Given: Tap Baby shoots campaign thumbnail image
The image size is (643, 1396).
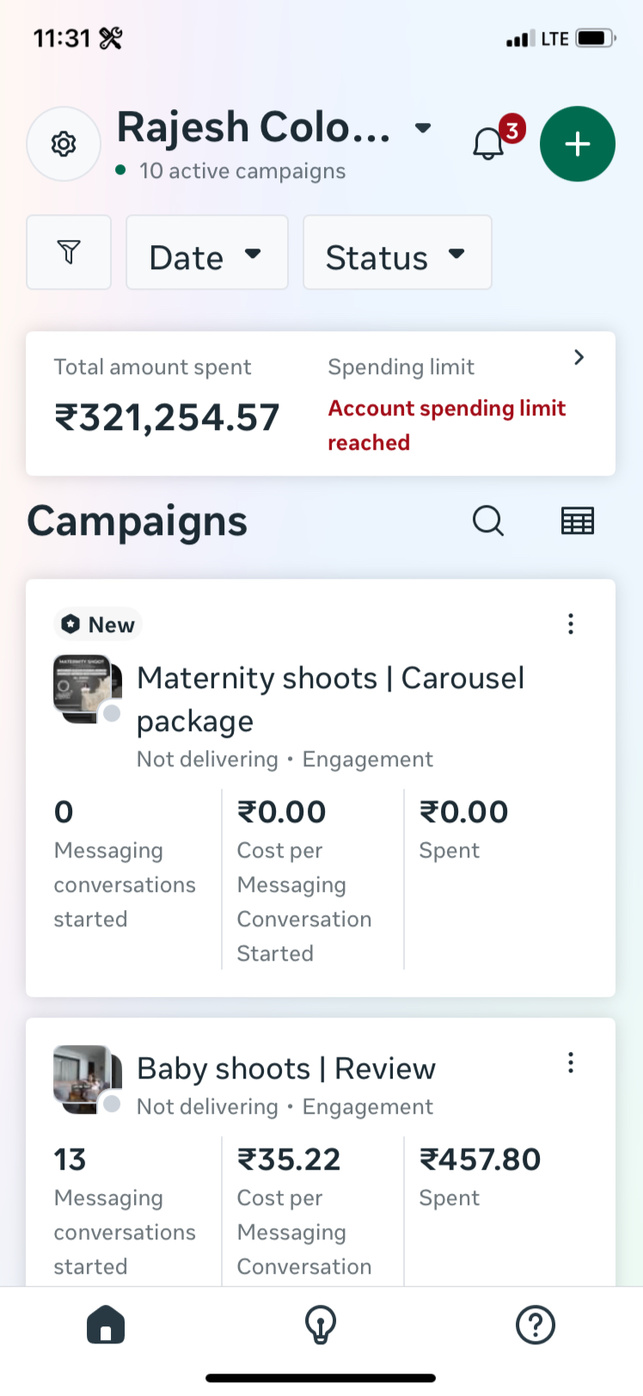Looking at the screenshot, I should click(x=86, y=1079).
